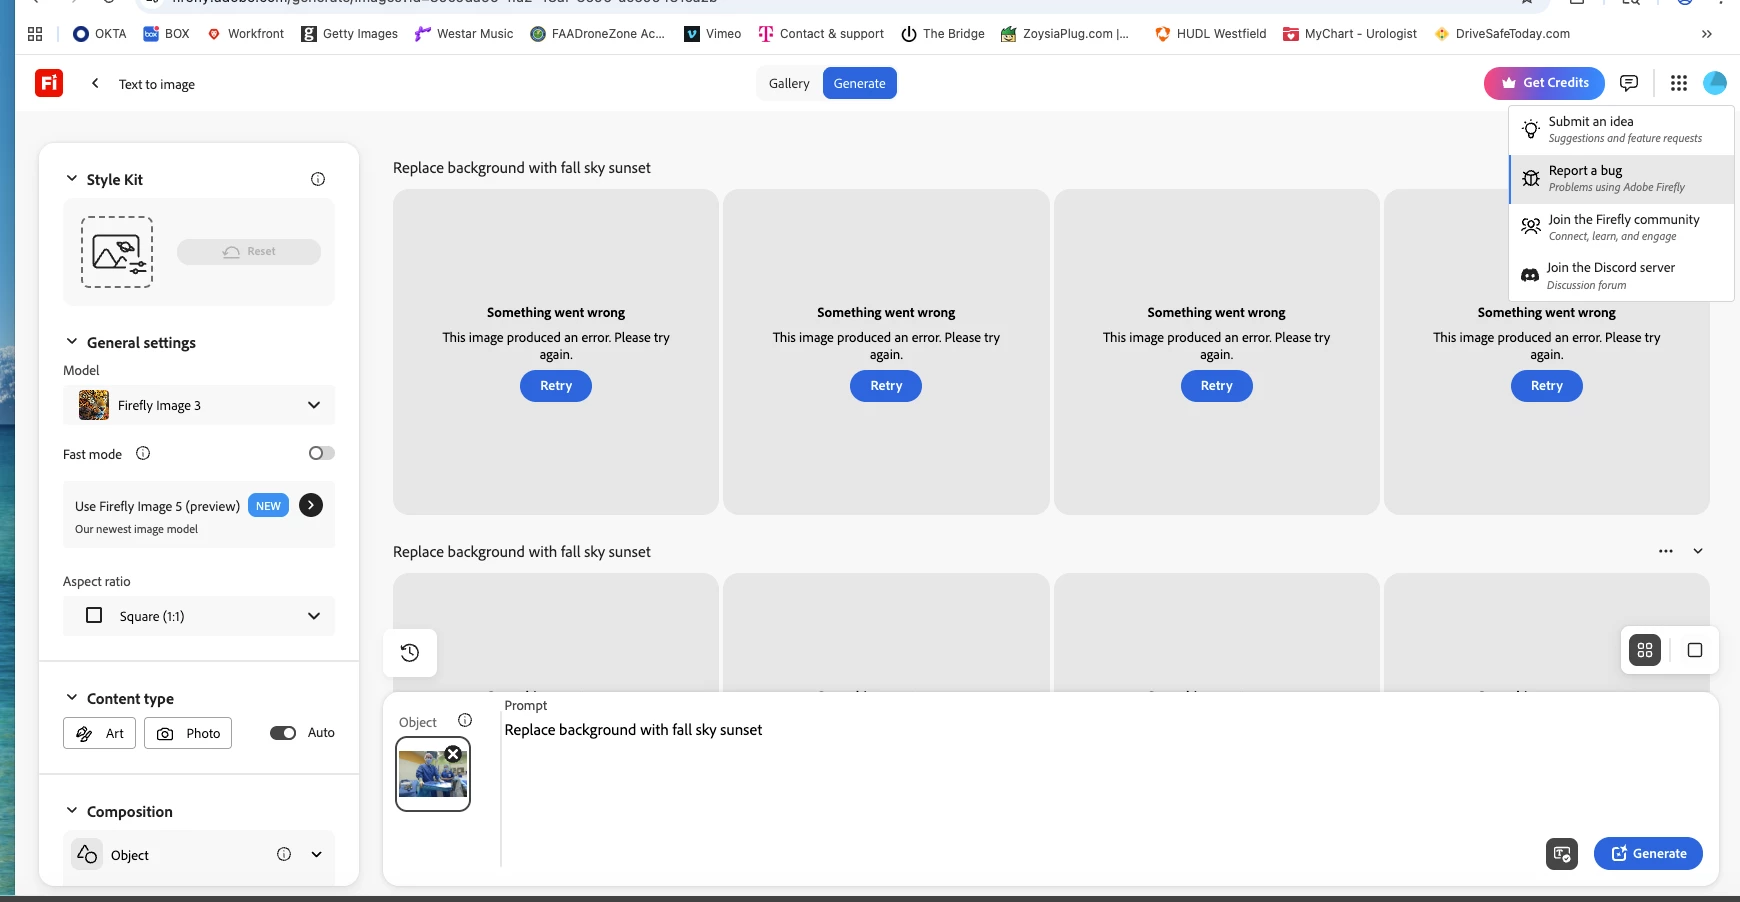Click the Composition Object info icon

(x=284, y=854)
